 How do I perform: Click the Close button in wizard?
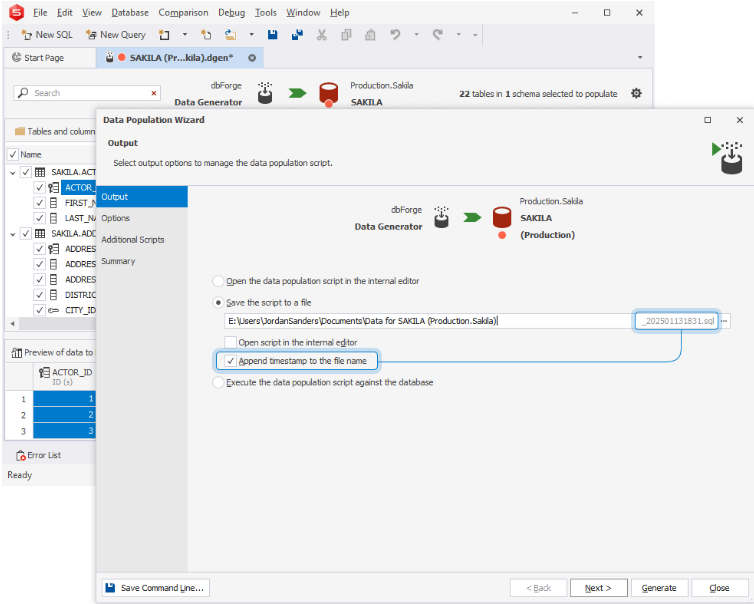719,588
